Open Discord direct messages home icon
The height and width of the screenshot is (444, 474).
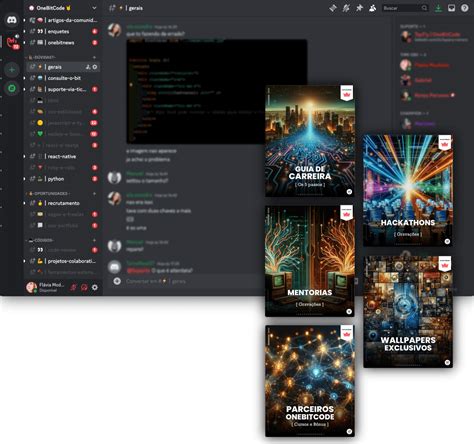point(12,20)
